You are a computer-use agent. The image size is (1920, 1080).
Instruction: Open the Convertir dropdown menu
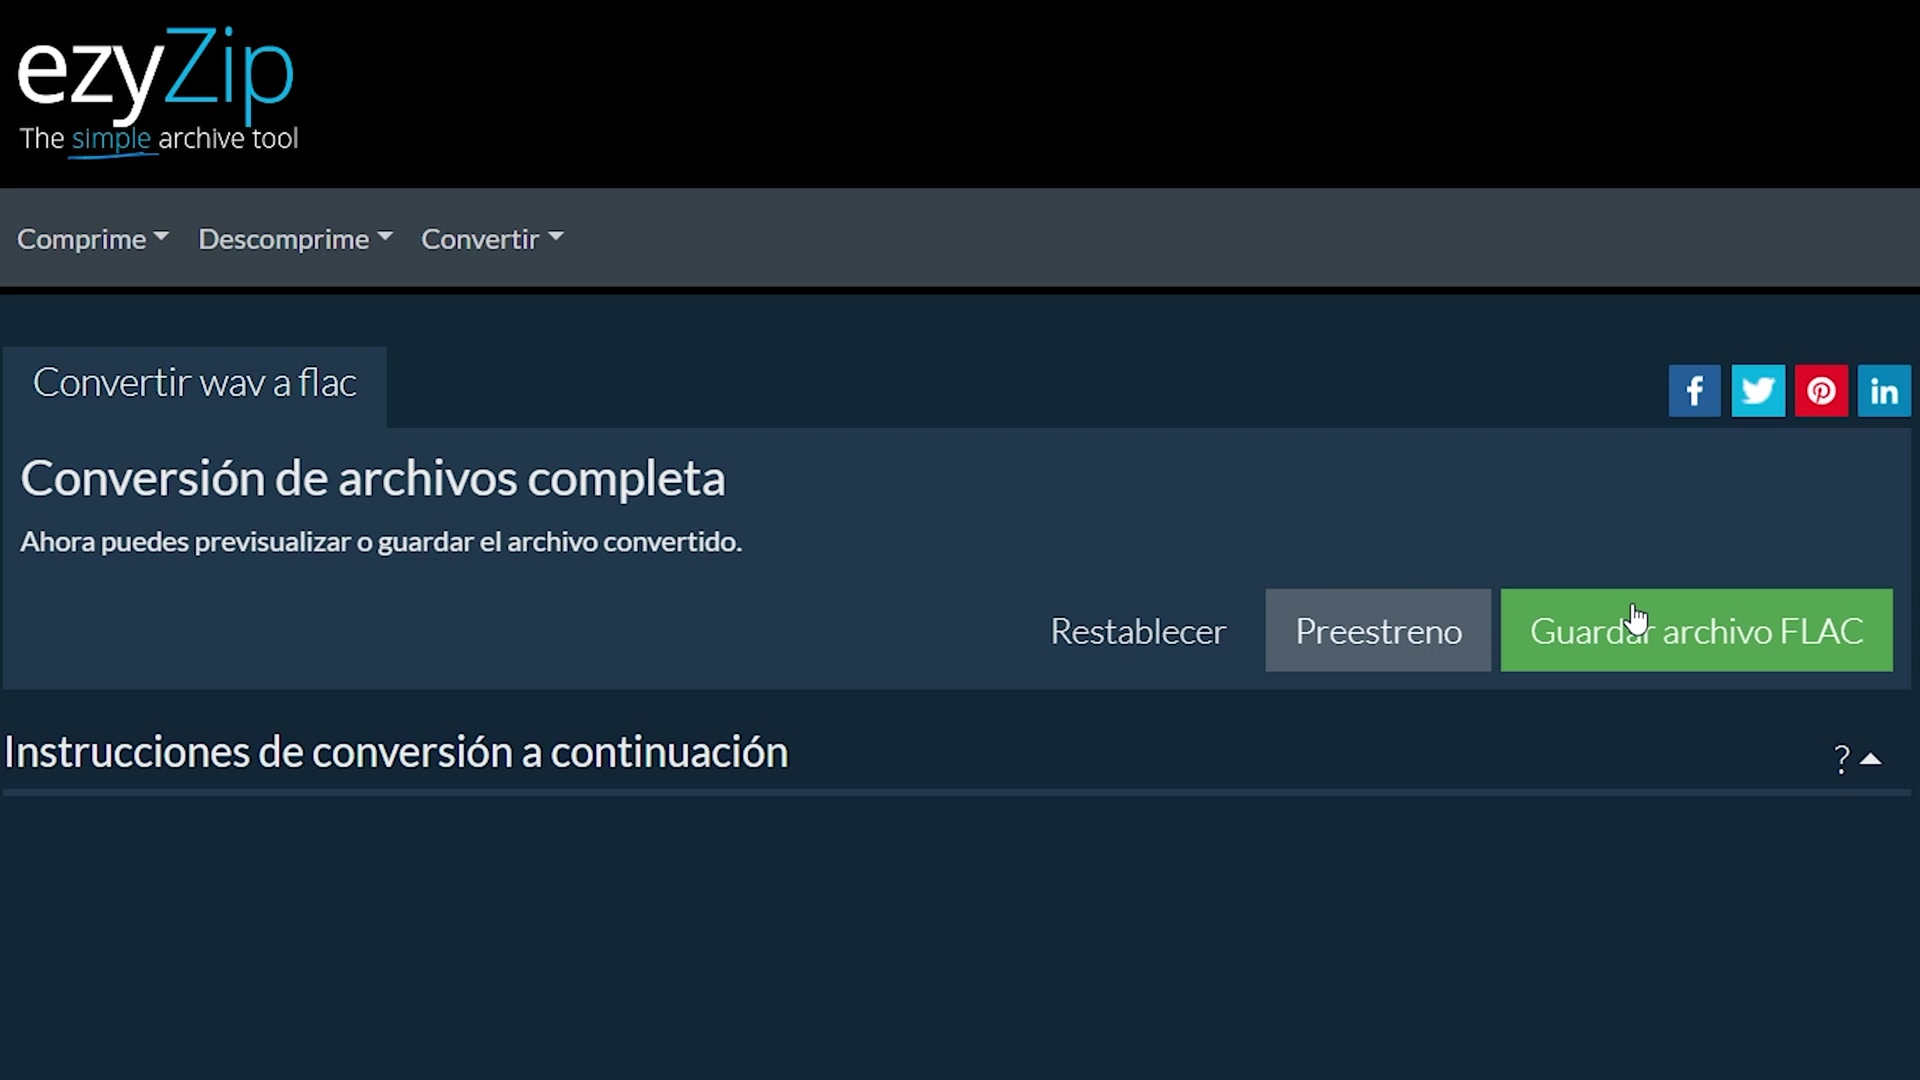(492, 239)
